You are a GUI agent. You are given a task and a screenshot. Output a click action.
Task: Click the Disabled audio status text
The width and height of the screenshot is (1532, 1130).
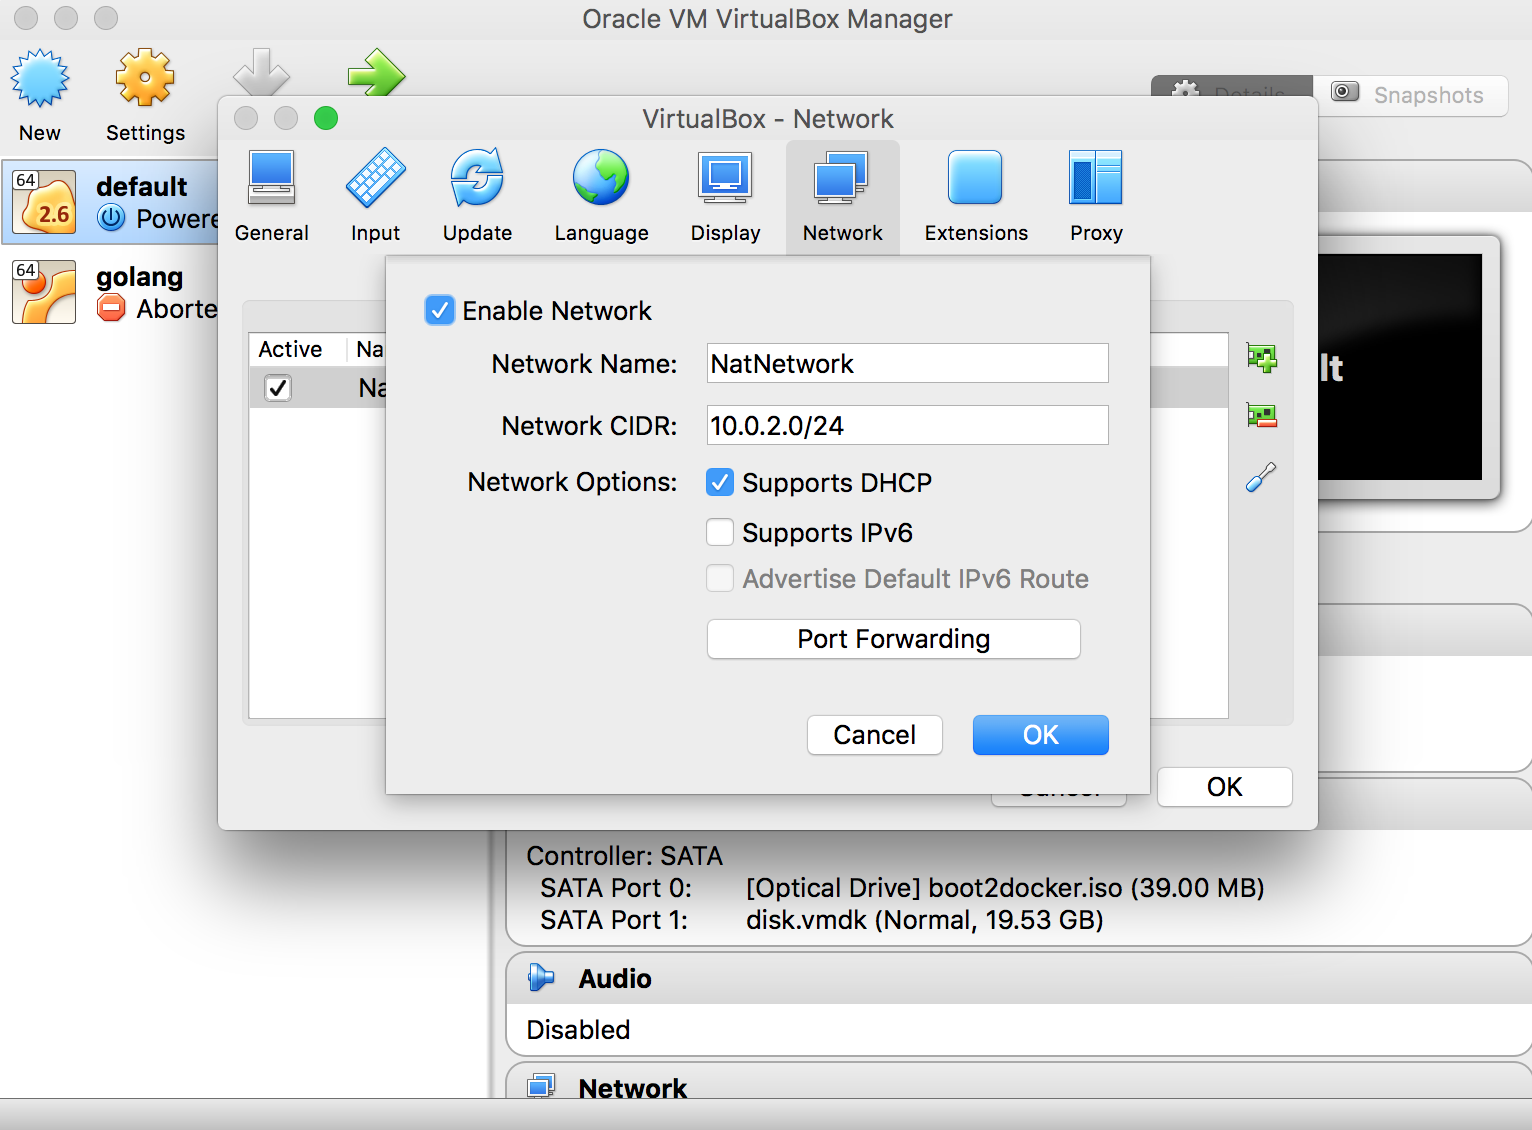click(x=578, y=1030)
